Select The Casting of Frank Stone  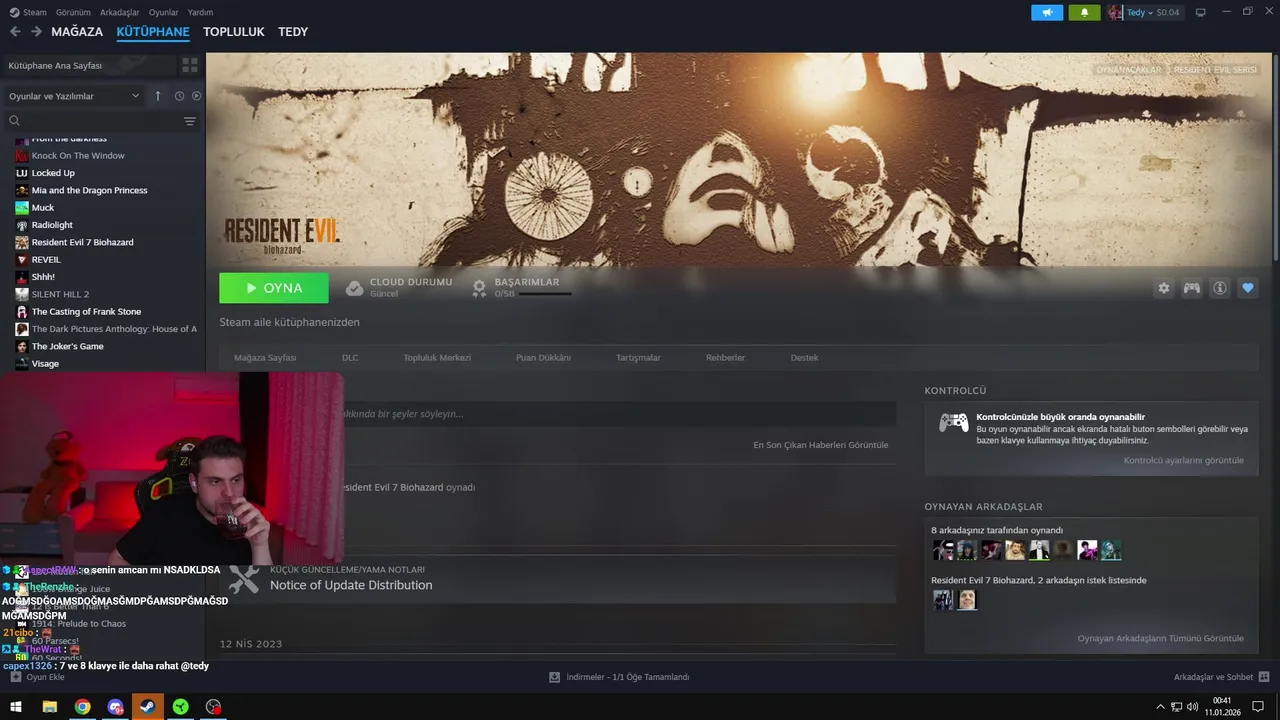[86, 312]
